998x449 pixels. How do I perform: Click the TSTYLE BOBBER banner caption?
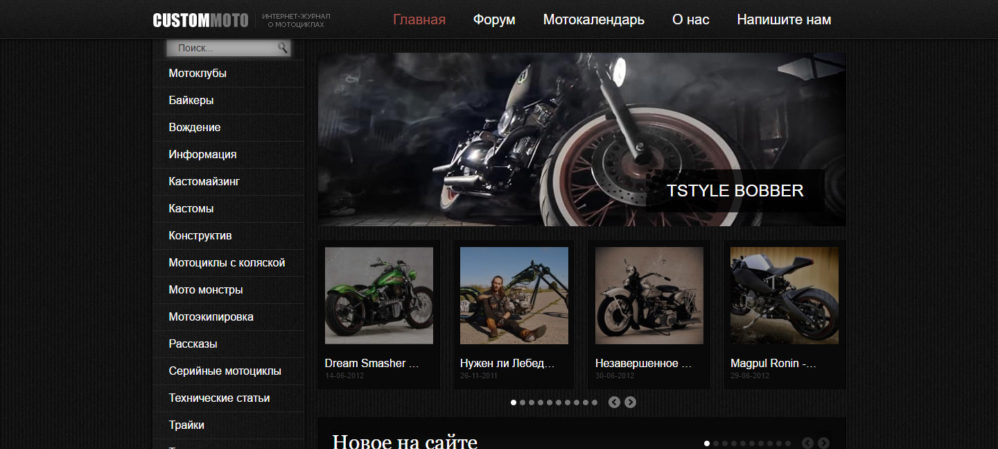(735, 191)
